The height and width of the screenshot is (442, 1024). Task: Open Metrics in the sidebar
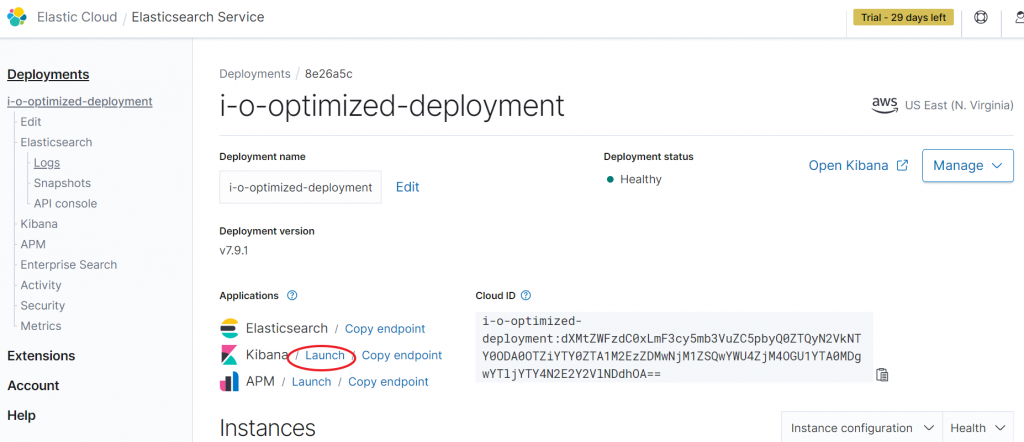pos(40,326)
